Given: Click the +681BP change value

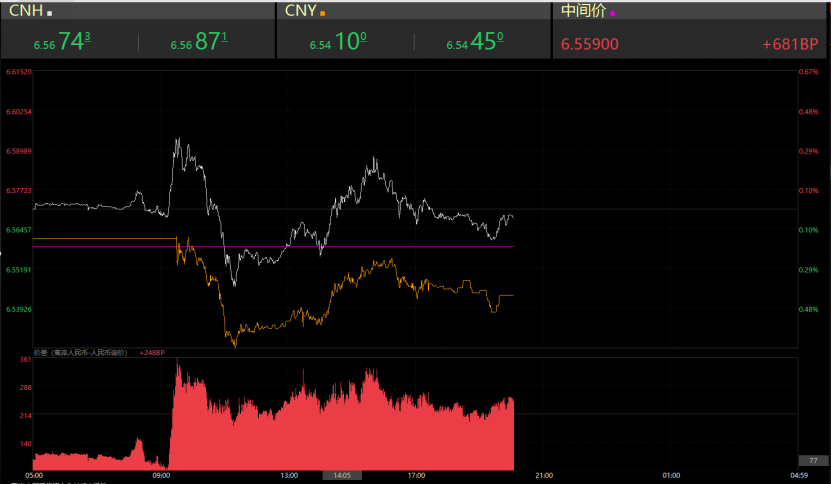Looking at the screenshot, I should pos(789,45).
